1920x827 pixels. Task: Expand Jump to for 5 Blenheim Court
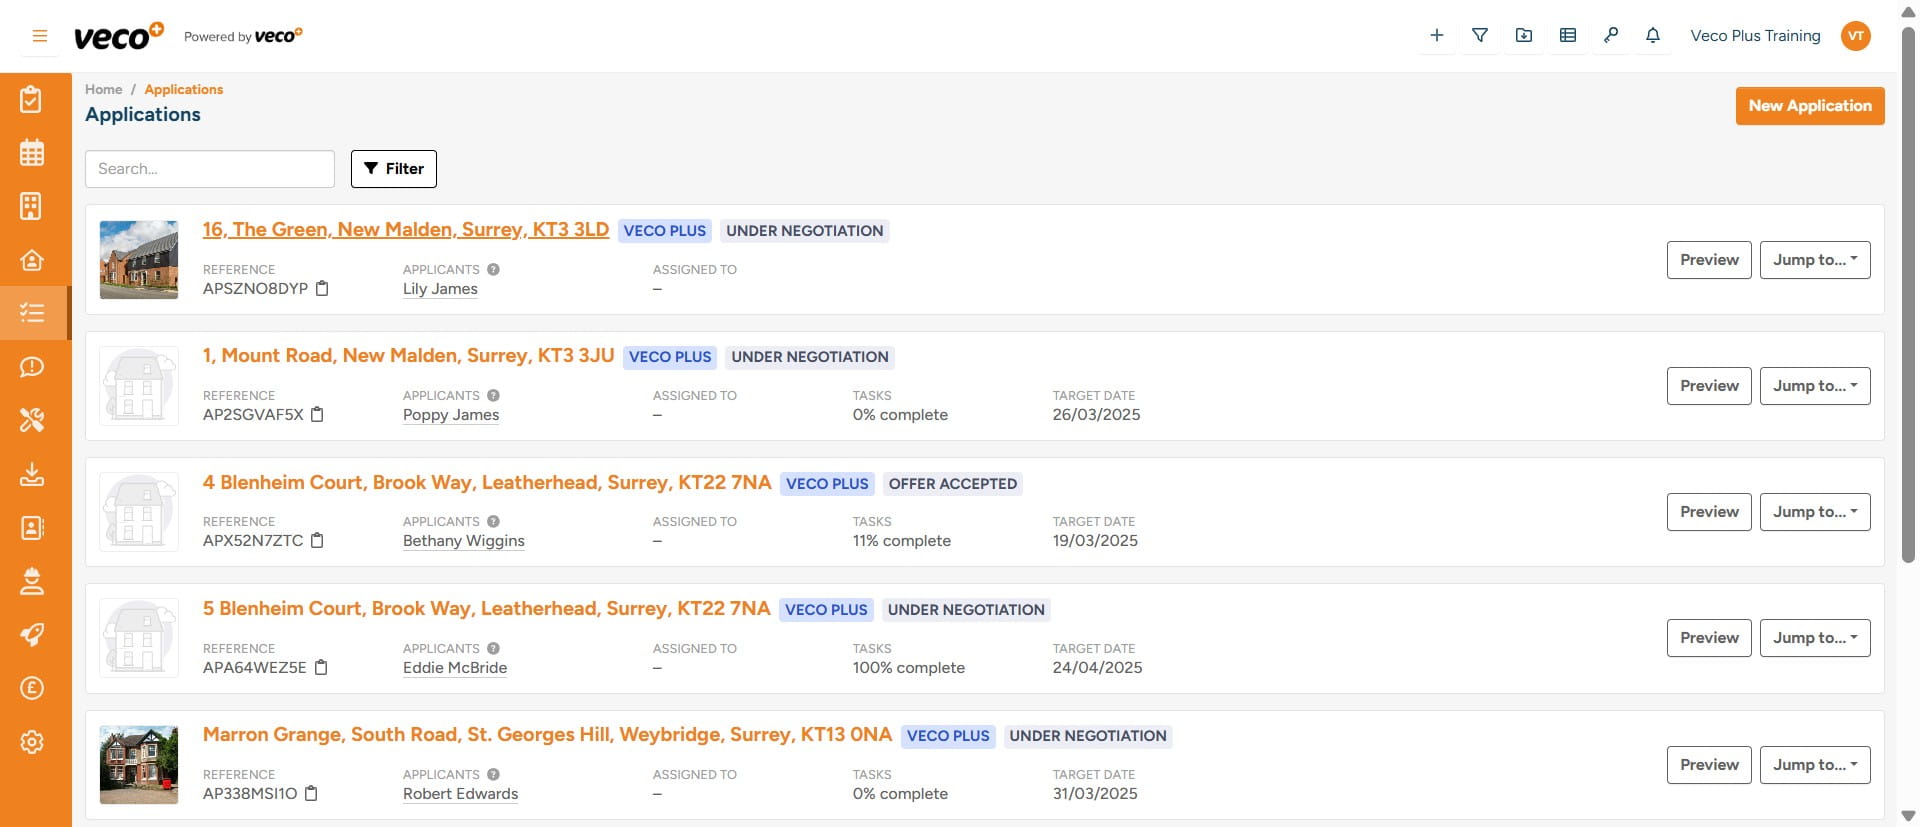click(1815, 638)
